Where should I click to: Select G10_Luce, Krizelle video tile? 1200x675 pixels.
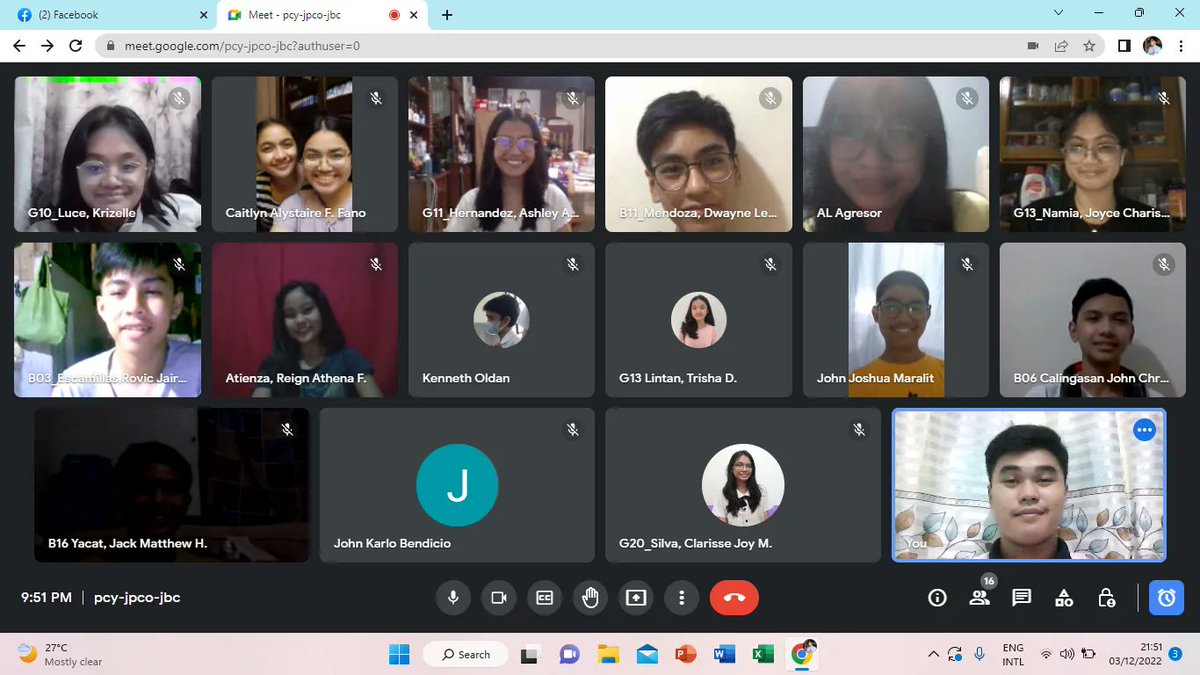click(x=107, y=154)
